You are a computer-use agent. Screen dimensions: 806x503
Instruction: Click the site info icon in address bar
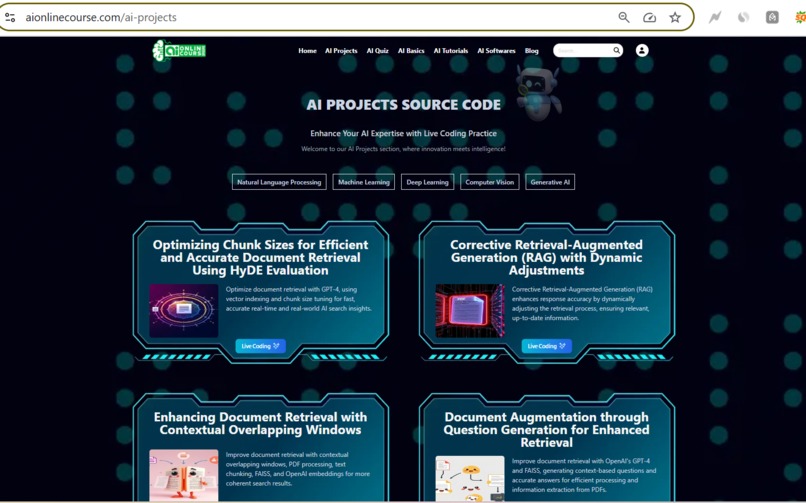[x=10, y=17]
